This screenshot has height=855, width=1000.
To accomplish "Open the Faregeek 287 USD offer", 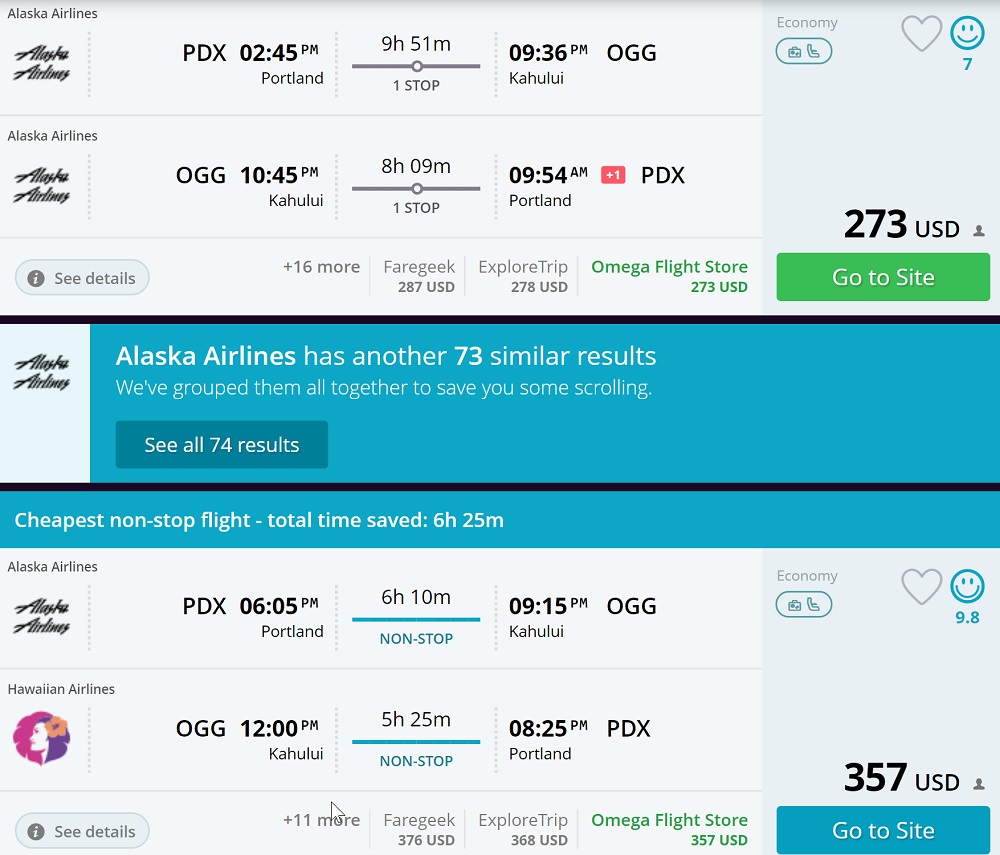I will (419, 276).
